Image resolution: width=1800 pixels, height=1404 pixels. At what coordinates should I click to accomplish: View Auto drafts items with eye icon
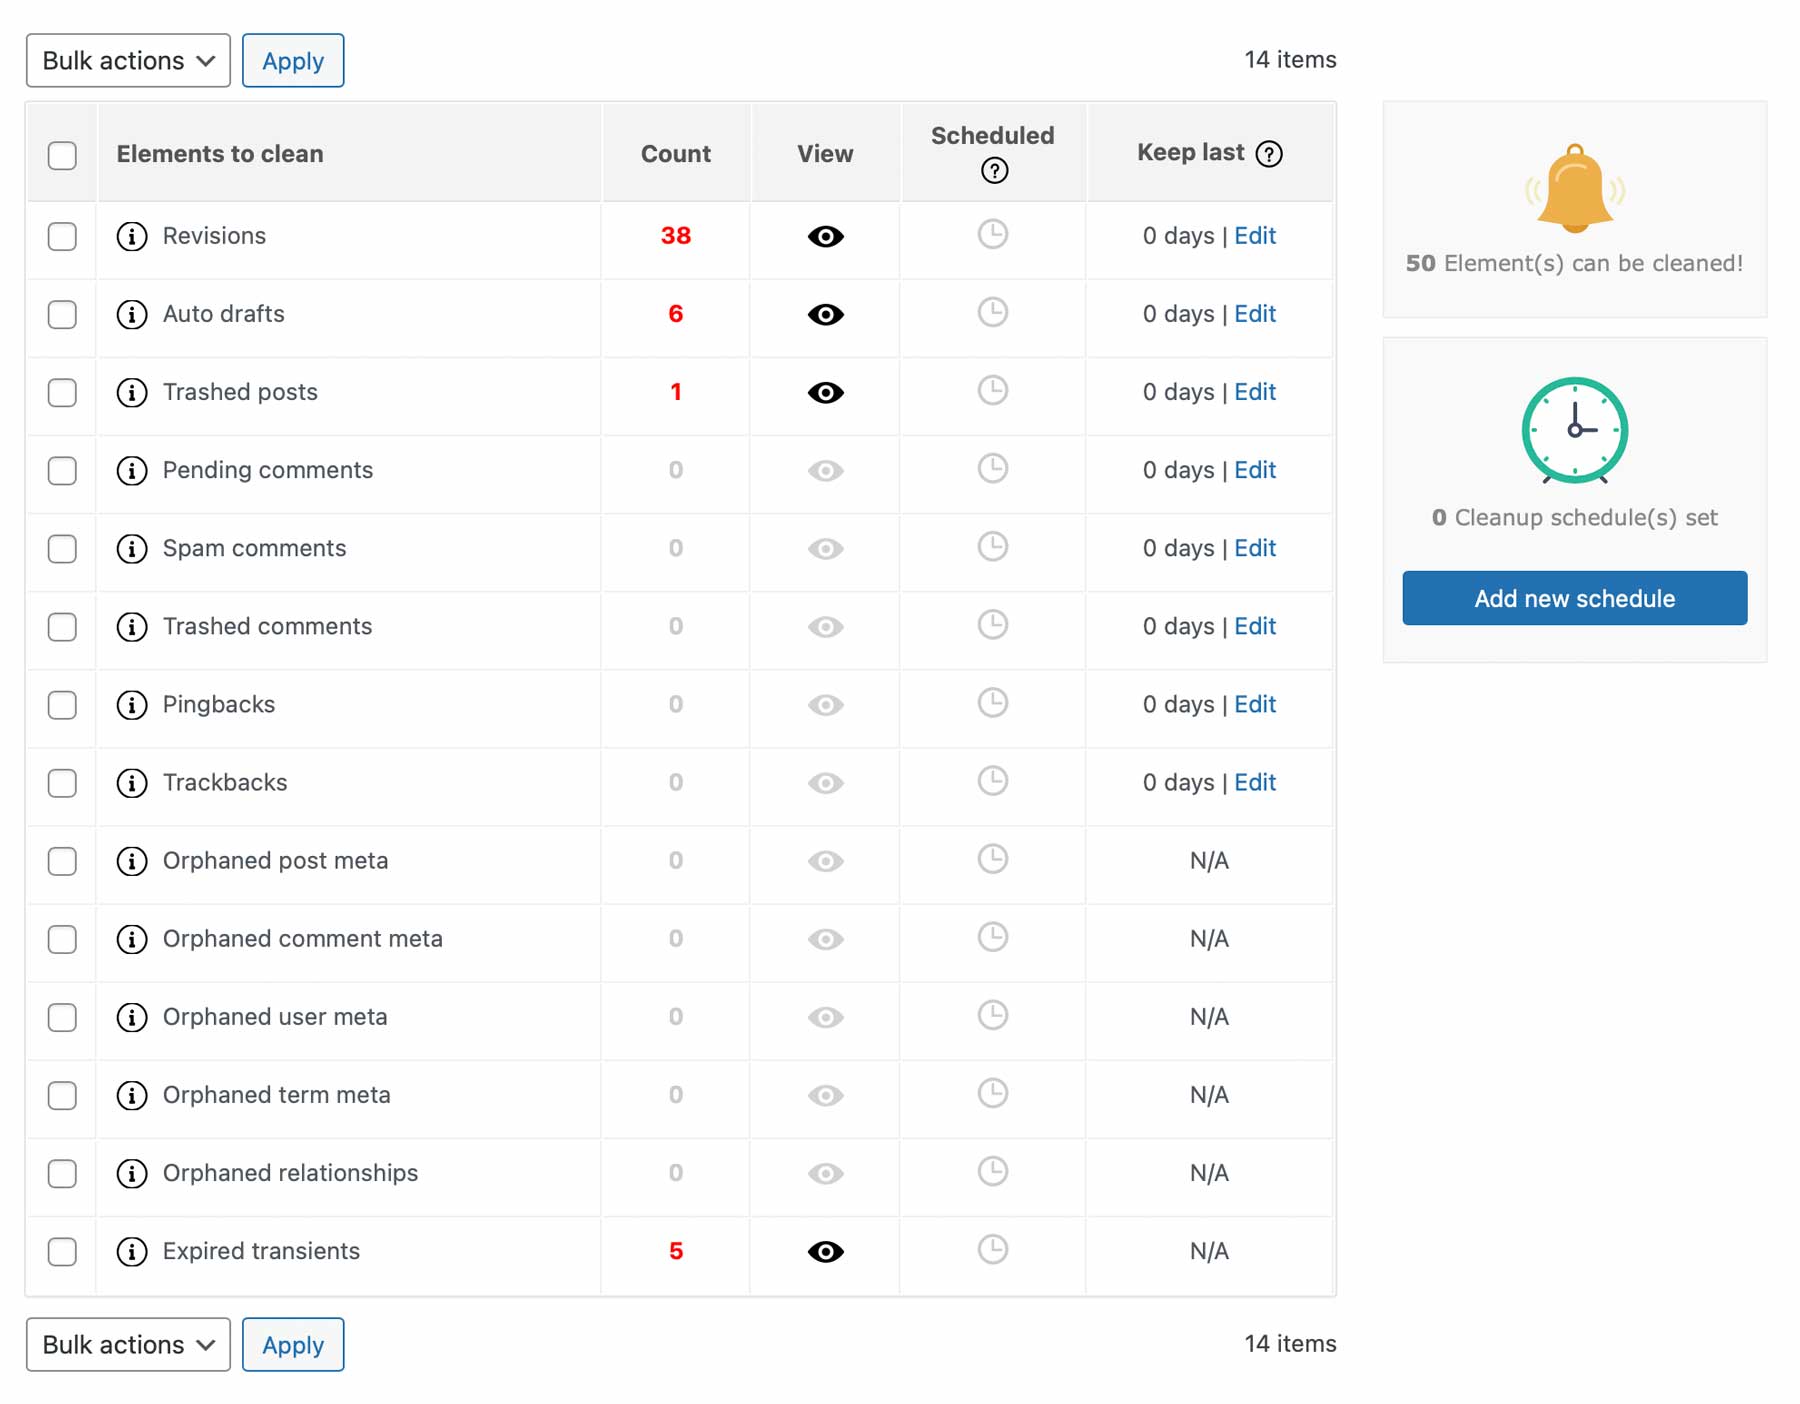pyautogui.click(x=824, y=315)
